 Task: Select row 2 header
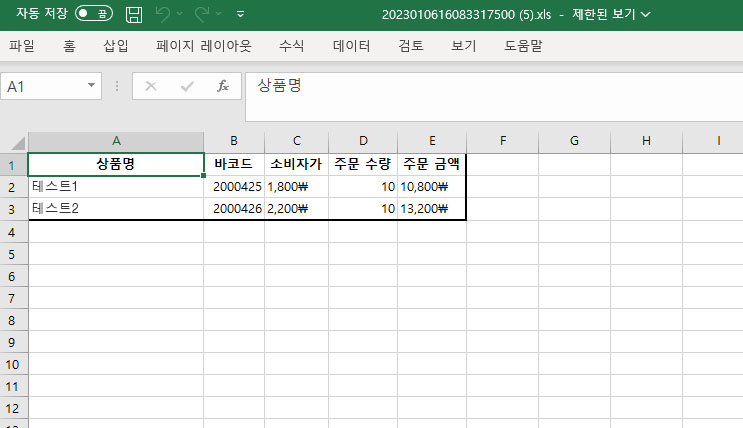pyautogui.click(x=14, y=187)
